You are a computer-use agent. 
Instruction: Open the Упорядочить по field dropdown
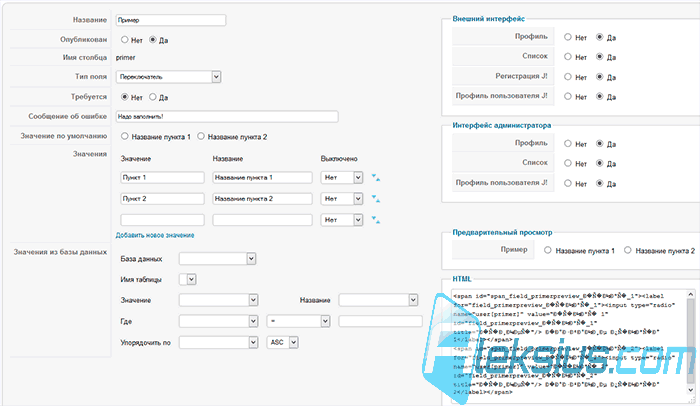[218, 342]
